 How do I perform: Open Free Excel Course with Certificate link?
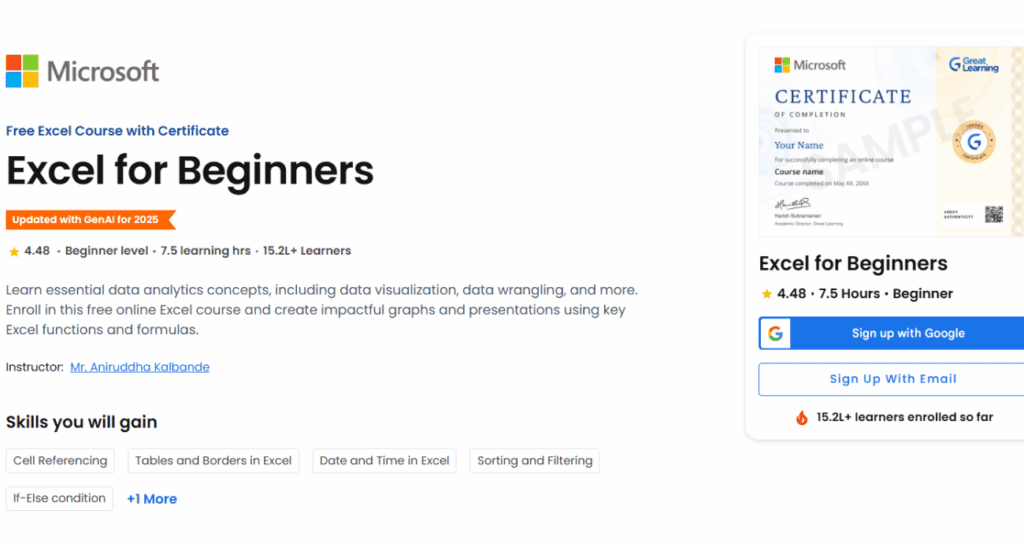[x=117, y=131]
